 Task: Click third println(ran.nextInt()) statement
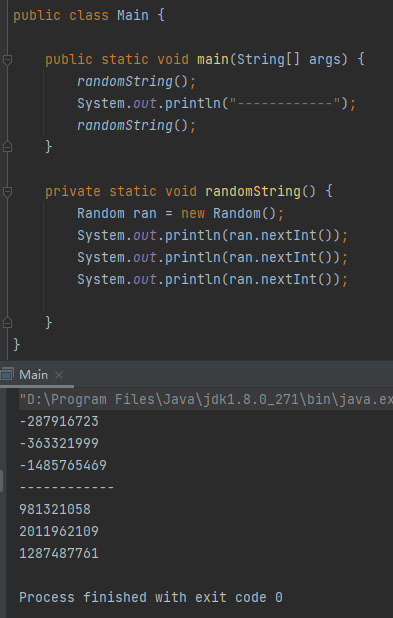tap(212, 280)
